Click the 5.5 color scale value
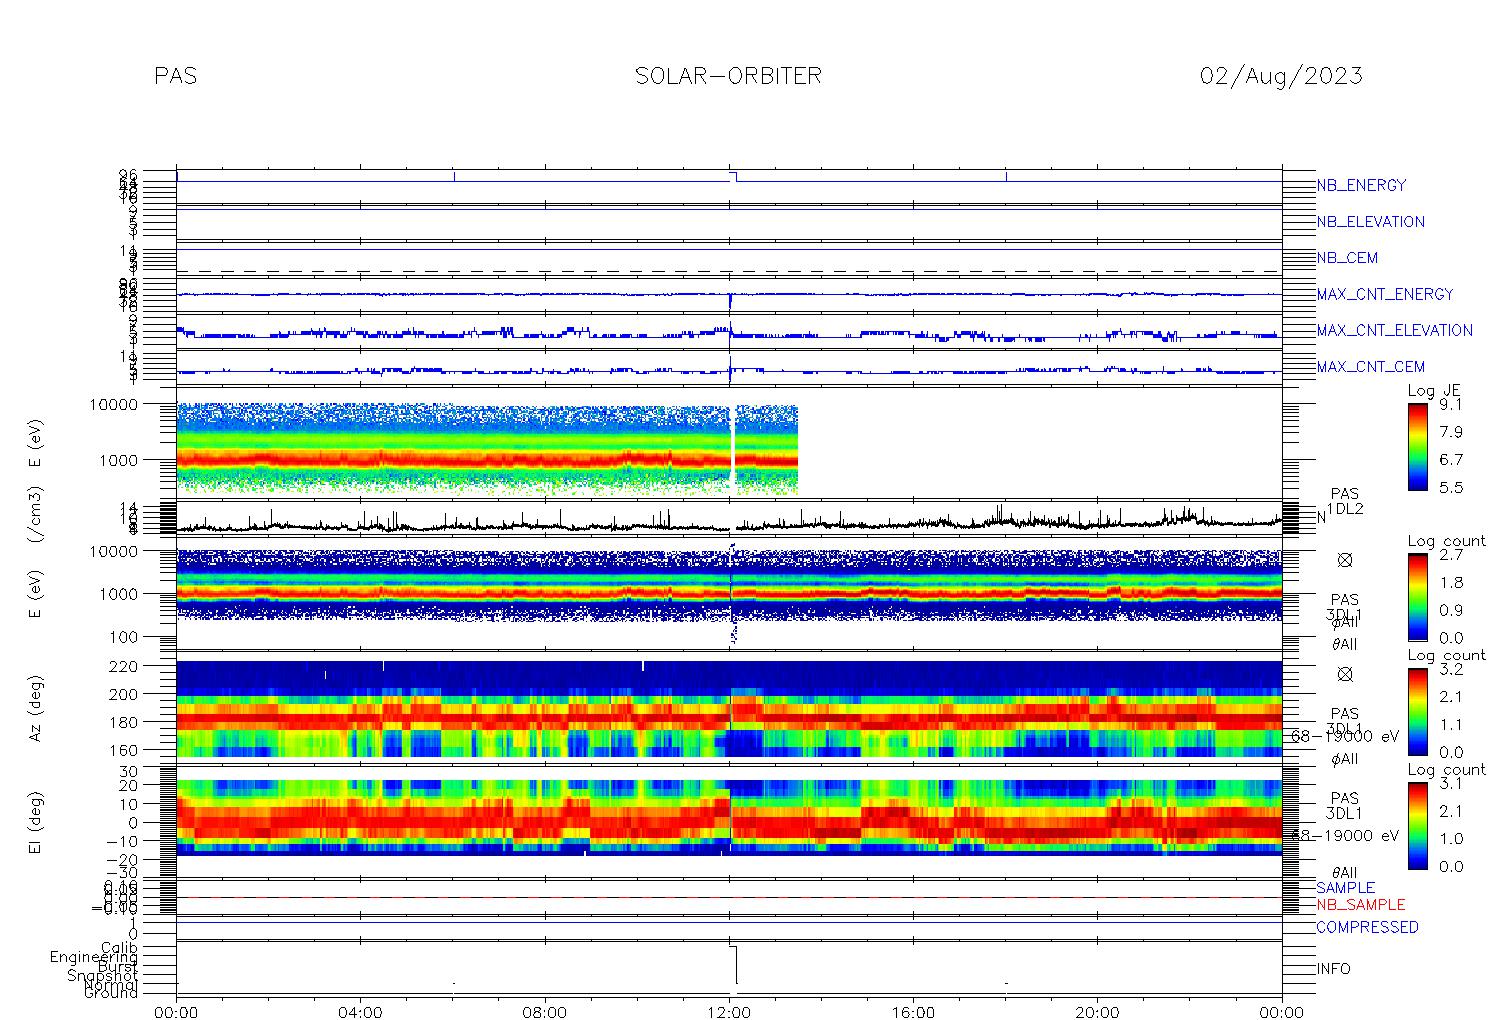1512x1020 pixels. pyautogui.click(x=1451, y=488)
